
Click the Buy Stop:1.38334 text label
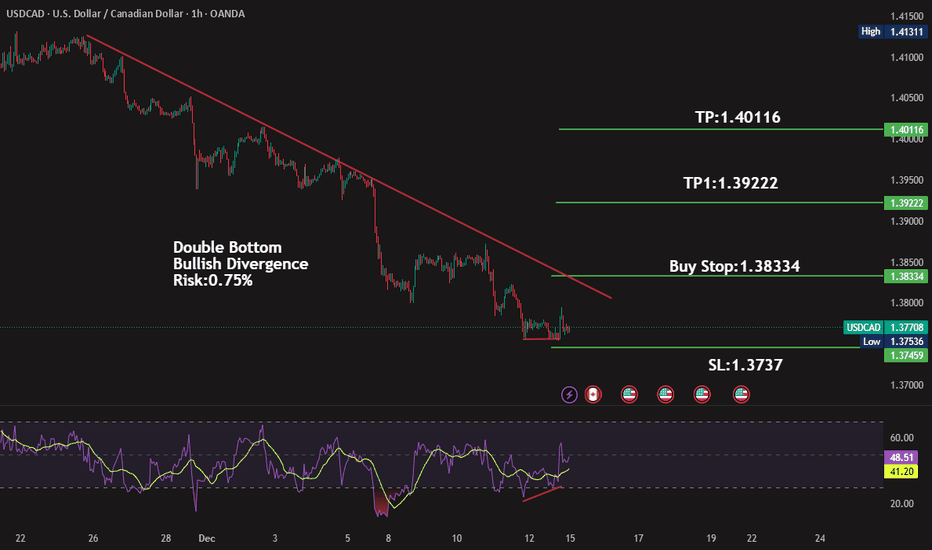pos(734,267)
